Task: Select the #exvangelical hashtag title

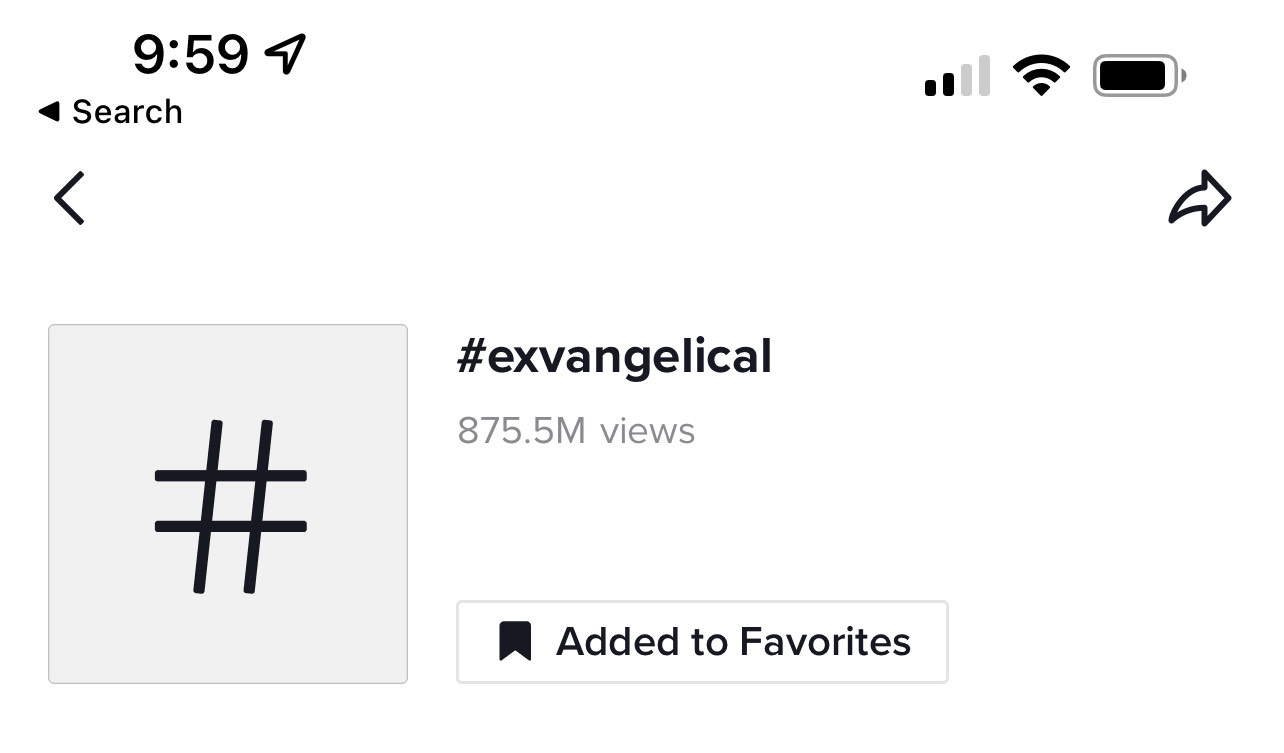Action: point(614,357)
